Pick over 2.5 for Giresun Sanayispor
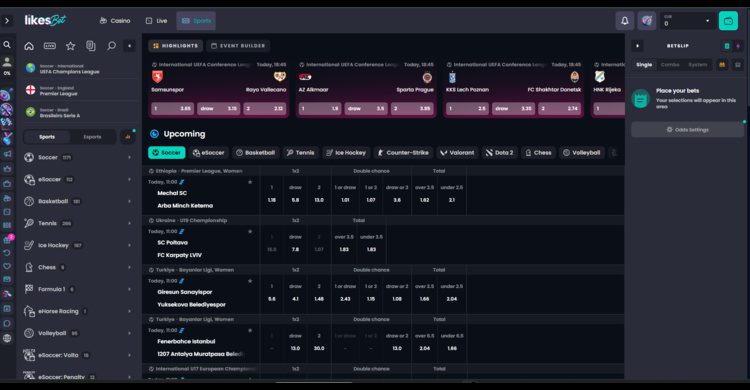Viewport: 750px width, 390px height. (424, 293)
